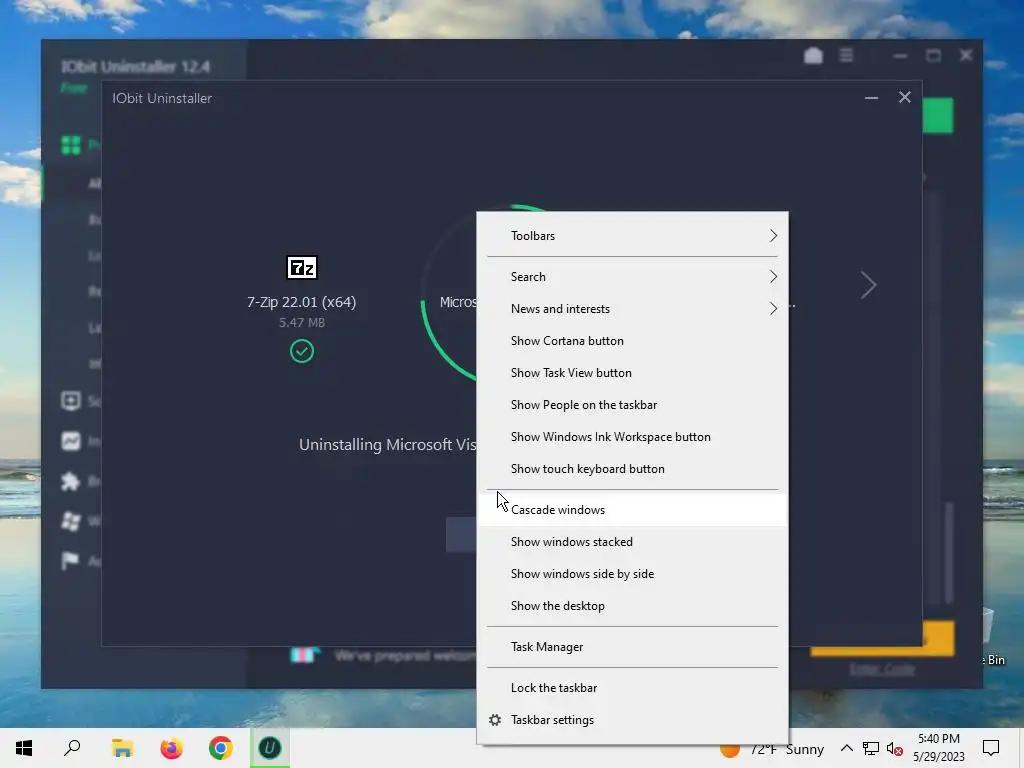Select IObit Uninstaller taskbar icon
The height and width of the screenshot is (768, 1024).
(x=270, y=748)
